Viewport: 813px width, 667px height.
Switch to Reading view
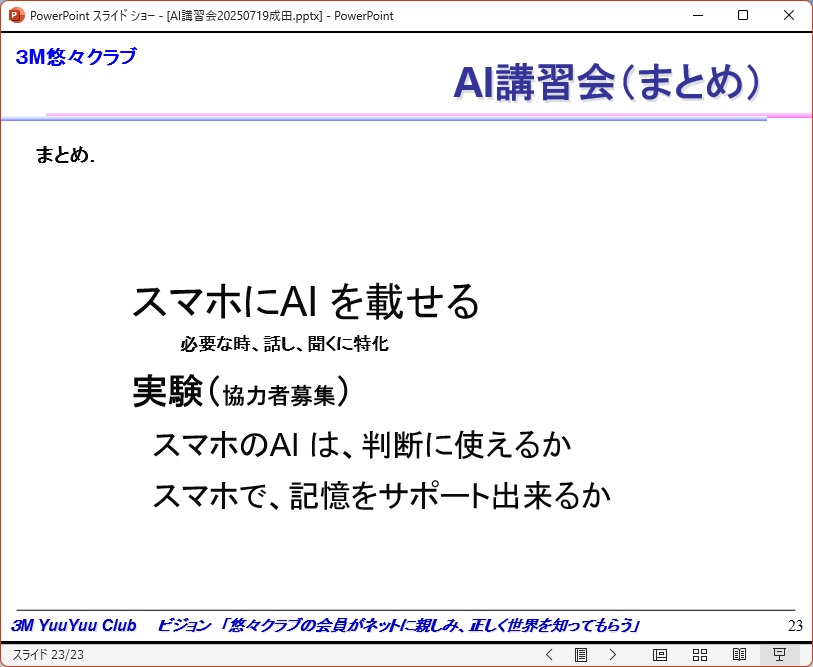point(740,655)
